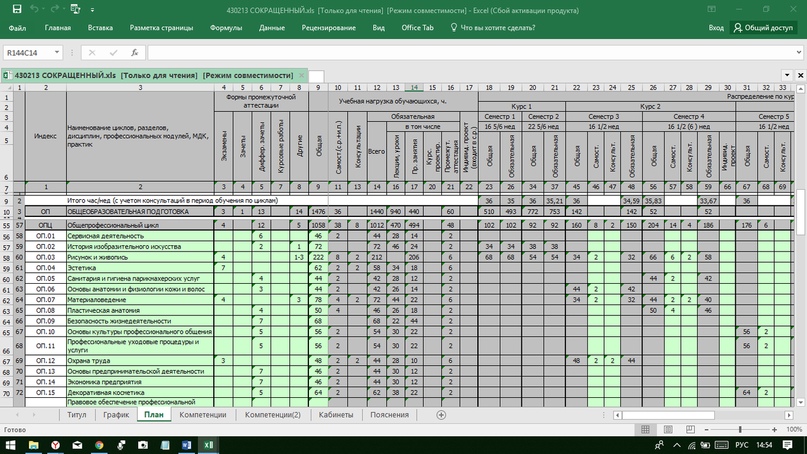Show hidden system tray icons chevron

click(x=677, y=445)
